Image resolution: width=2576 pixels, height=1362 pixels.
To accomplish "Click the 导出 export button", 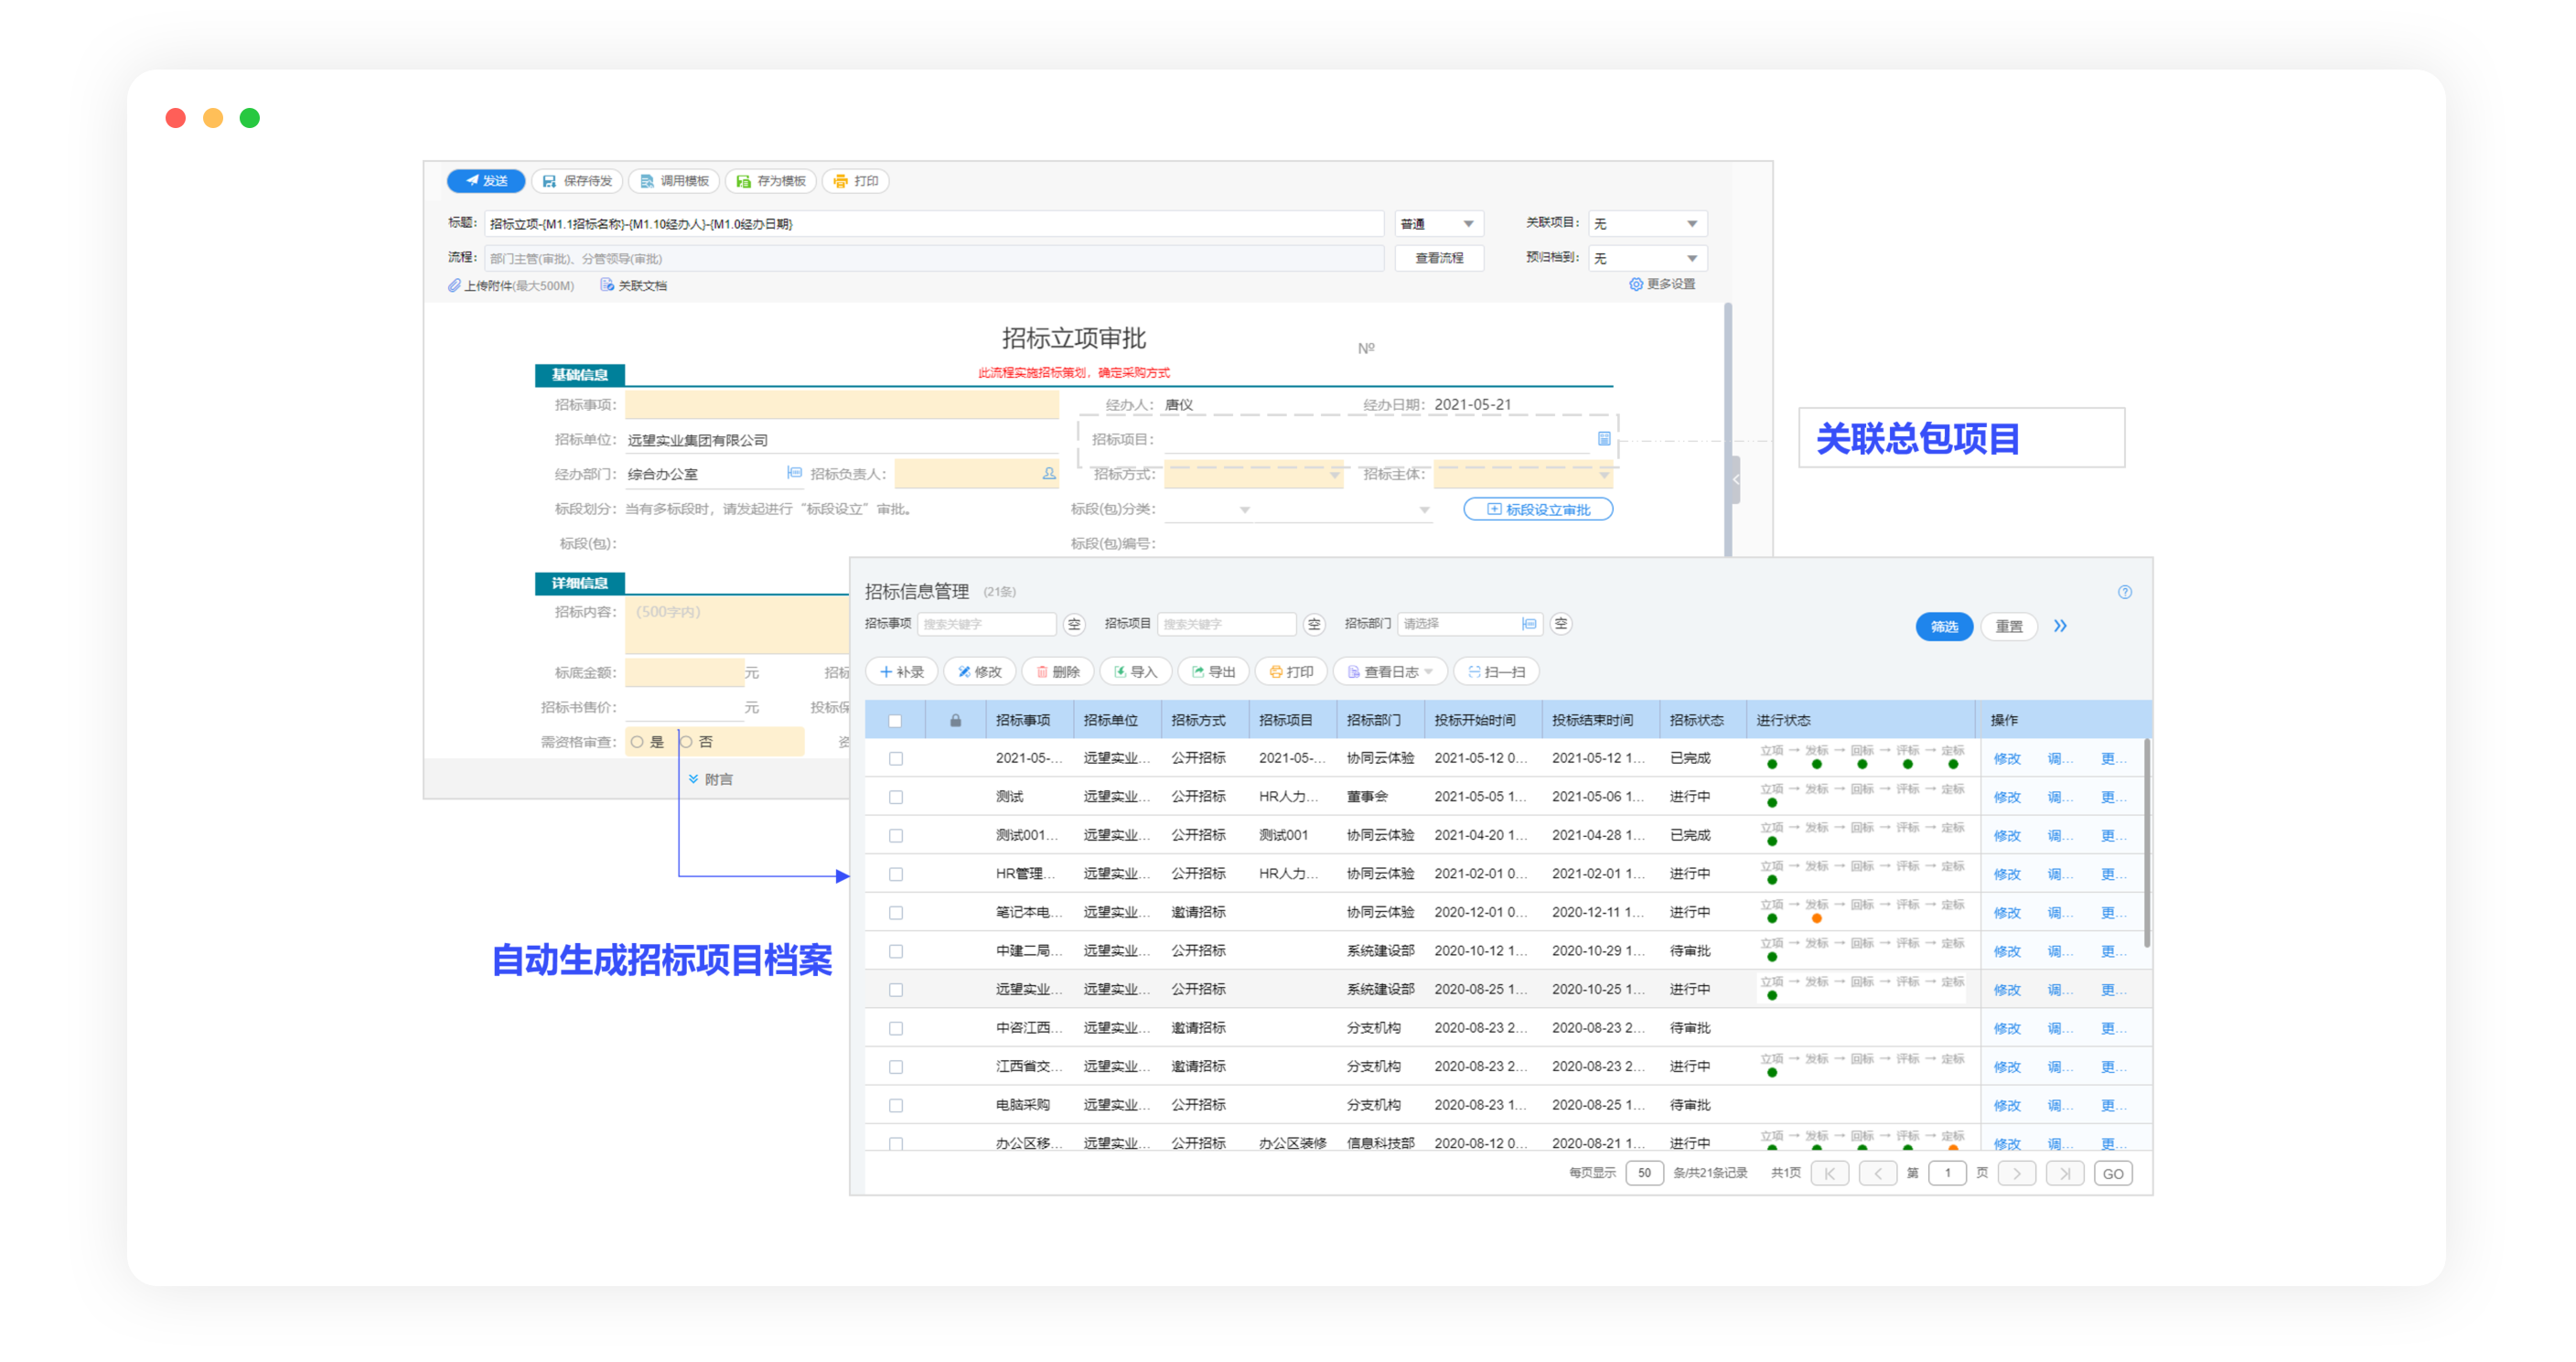I will tap(1213, 672).
